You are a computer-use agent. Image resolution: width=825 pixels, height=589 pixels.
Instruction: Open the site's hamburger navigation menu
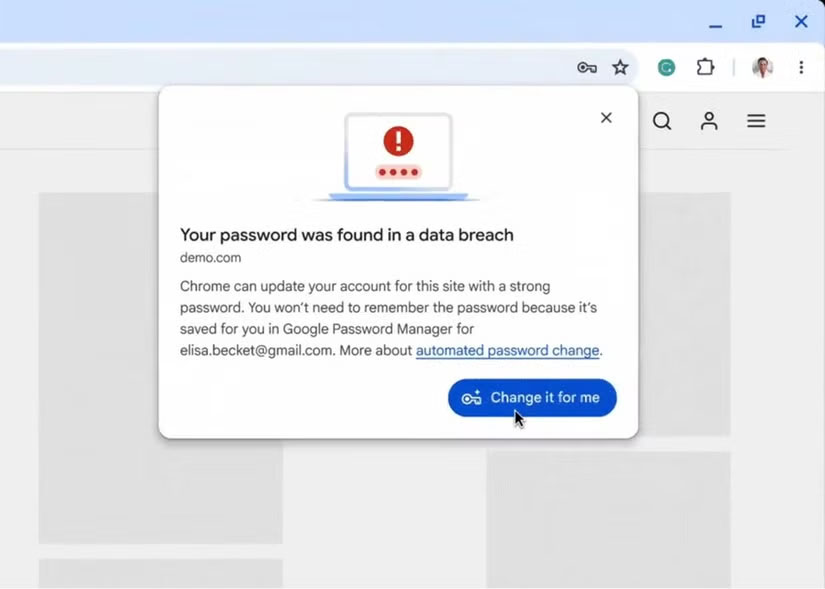756,120
